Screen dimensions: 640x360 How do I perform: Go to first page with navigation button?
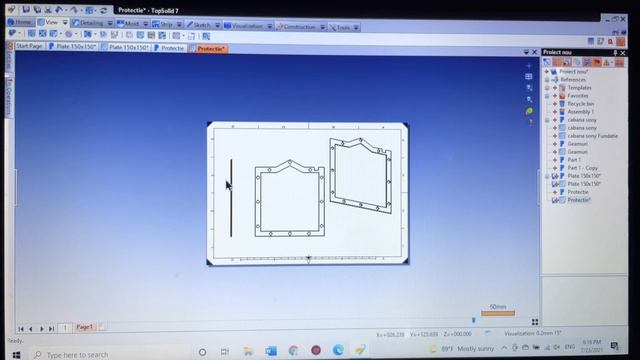click(x=21, y=329)
